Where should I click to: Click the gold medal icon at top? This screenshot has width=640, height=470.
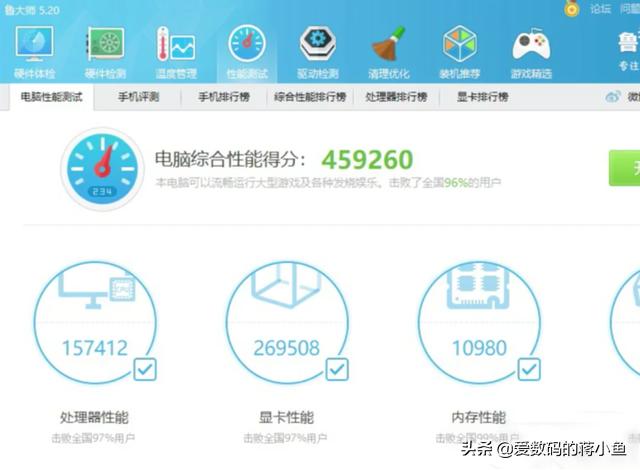click(x=572, y=8)
